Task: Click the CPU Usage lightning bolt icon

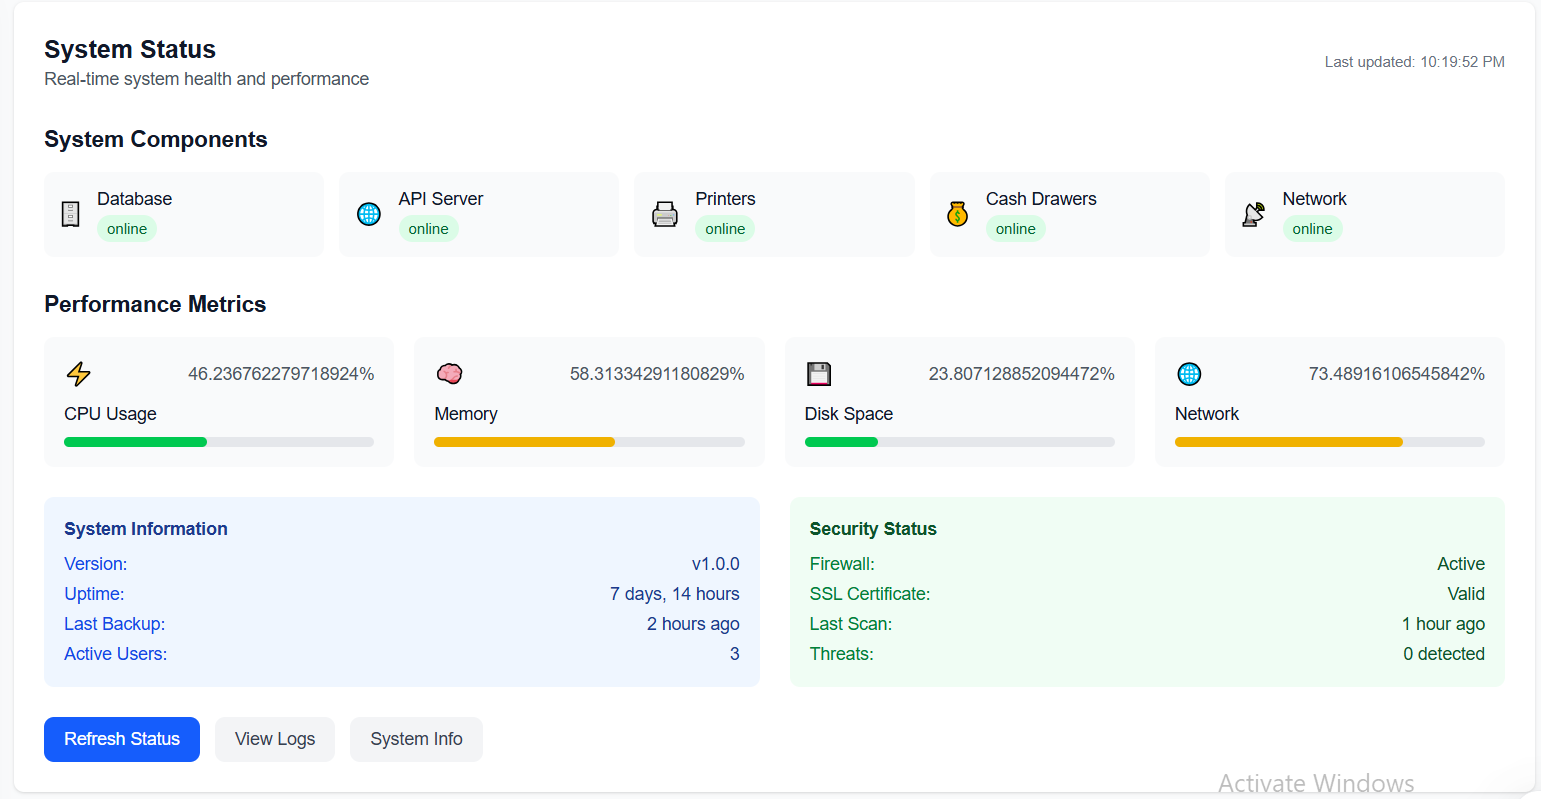Action: (78, 373)
